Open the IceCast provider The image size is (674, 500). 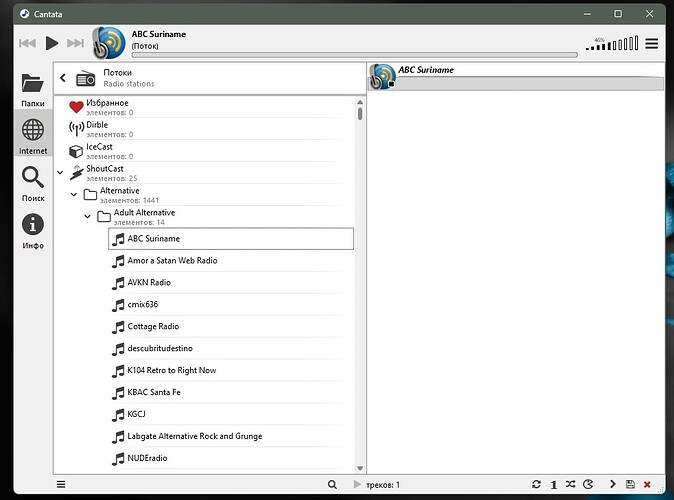[x=211, y=151]
